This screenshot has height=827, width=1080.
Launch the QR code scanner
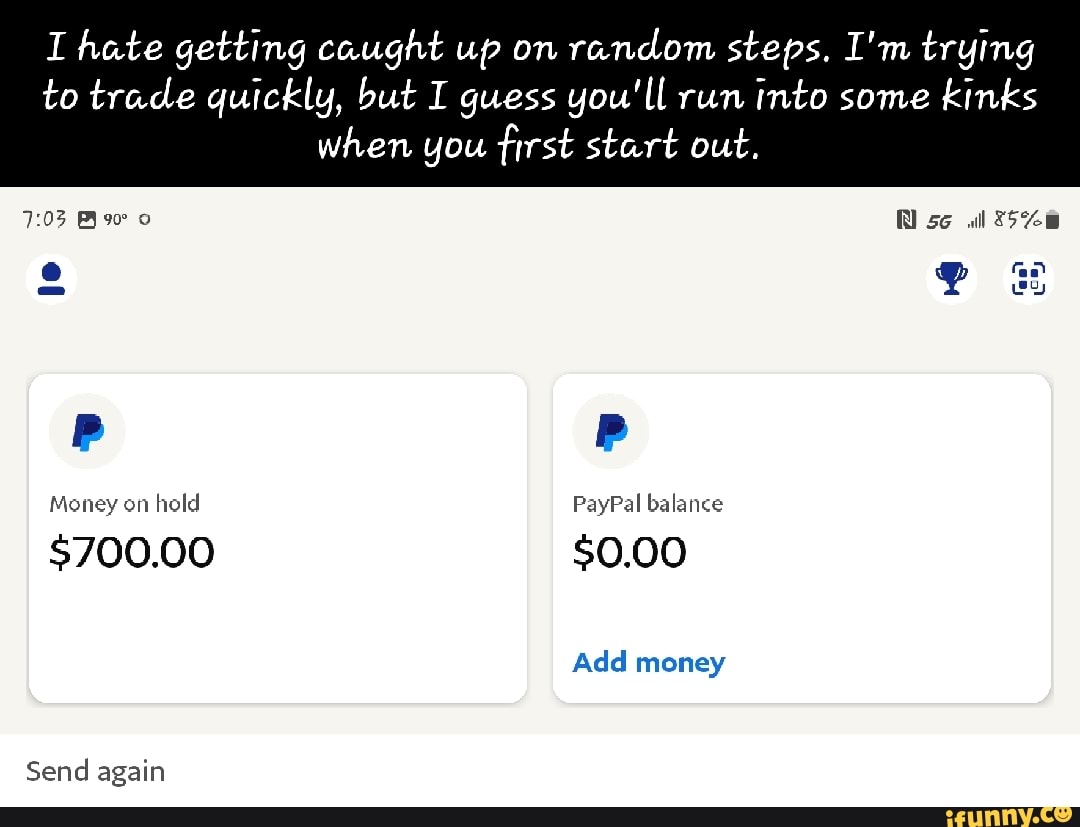[x=1028, y=279]
